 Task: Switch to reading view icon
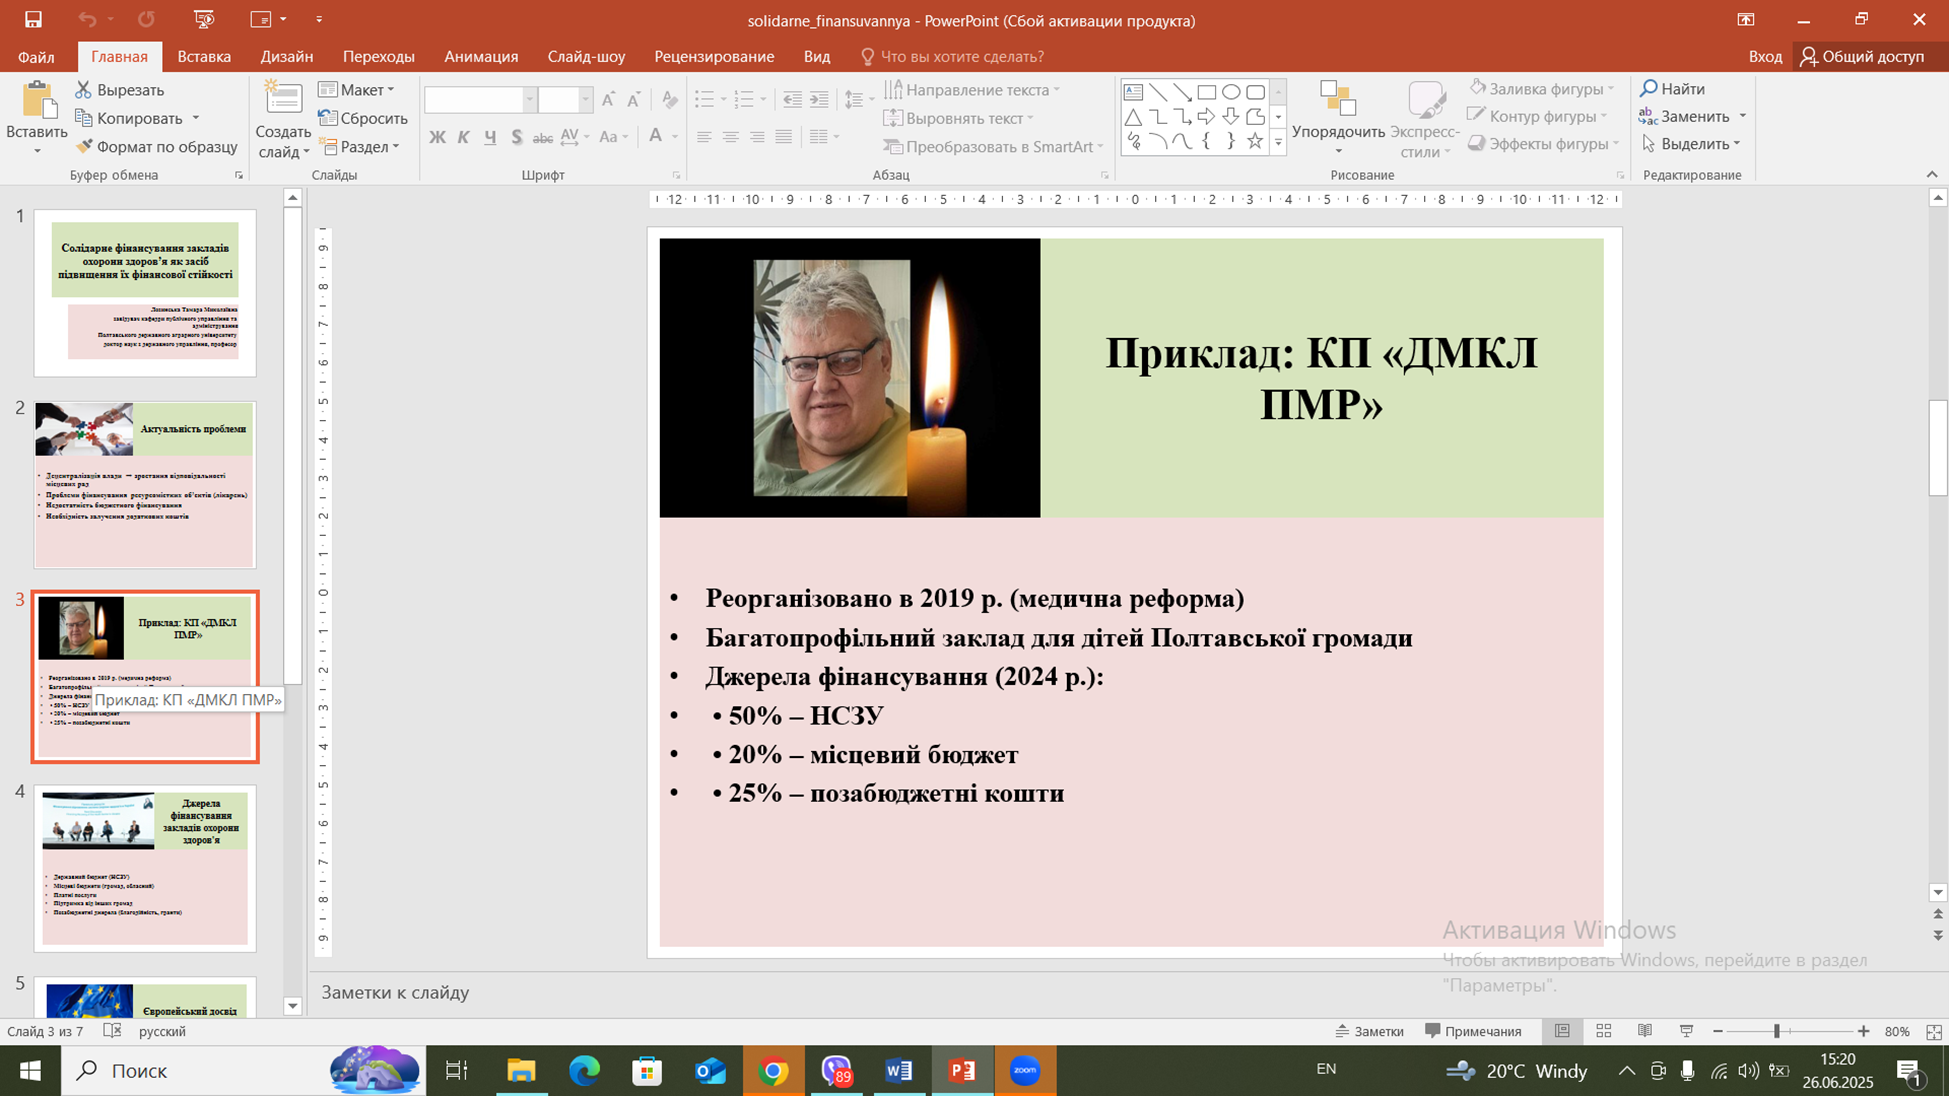click(1645, 1031)
